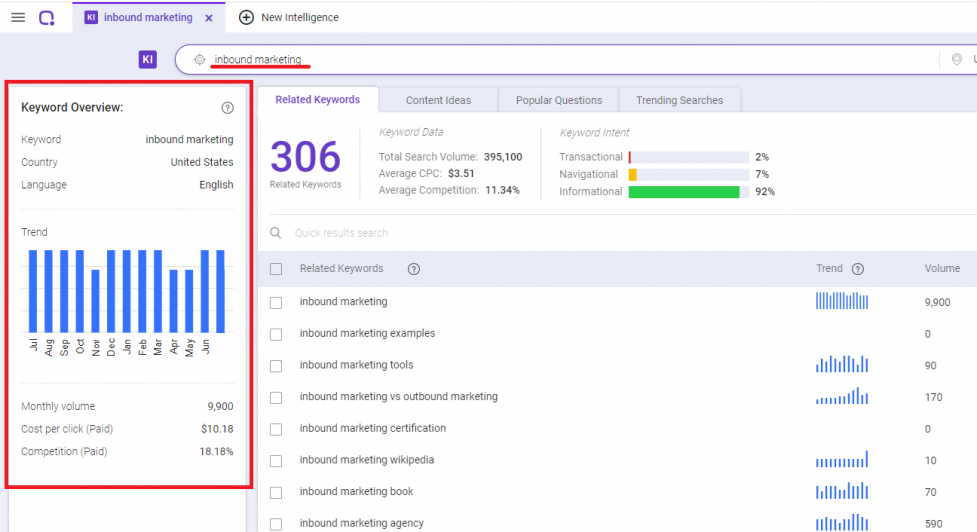Click the inbound marketing search input
Image resolution: width=977 pixels, height=532 pixels.
point(561,59)
